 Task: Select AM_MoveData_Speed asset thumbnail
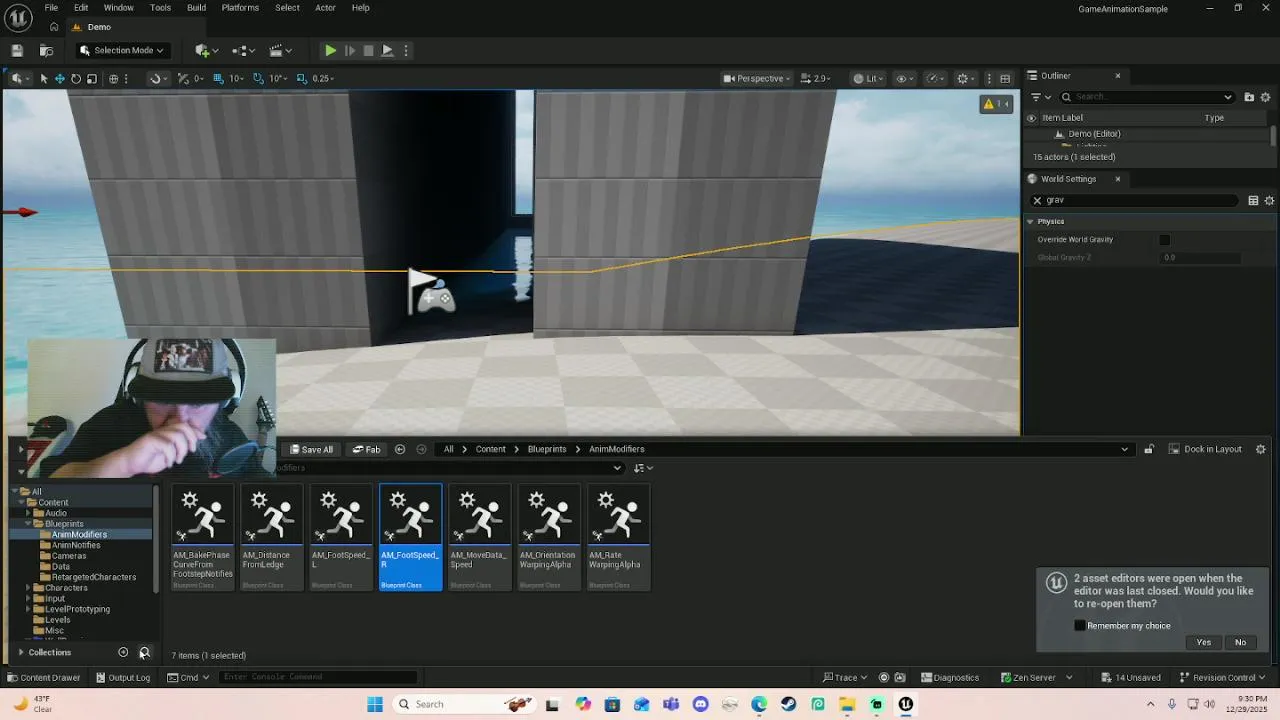tap(480, 537)
